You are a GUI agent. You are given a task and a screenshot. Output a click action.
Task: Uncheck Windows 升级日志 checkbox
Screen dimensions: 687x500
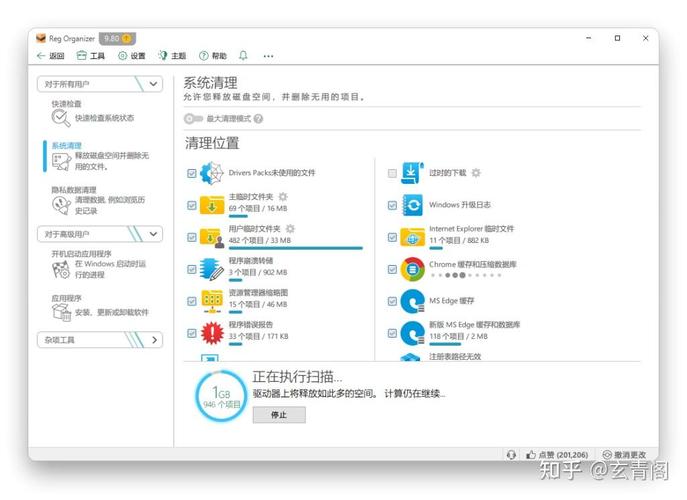(x=393, y=205)
